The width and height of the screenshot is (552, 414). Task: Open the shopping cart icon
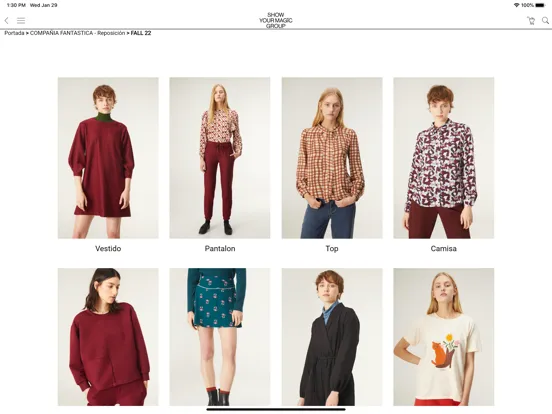click(x=531, y=20)
